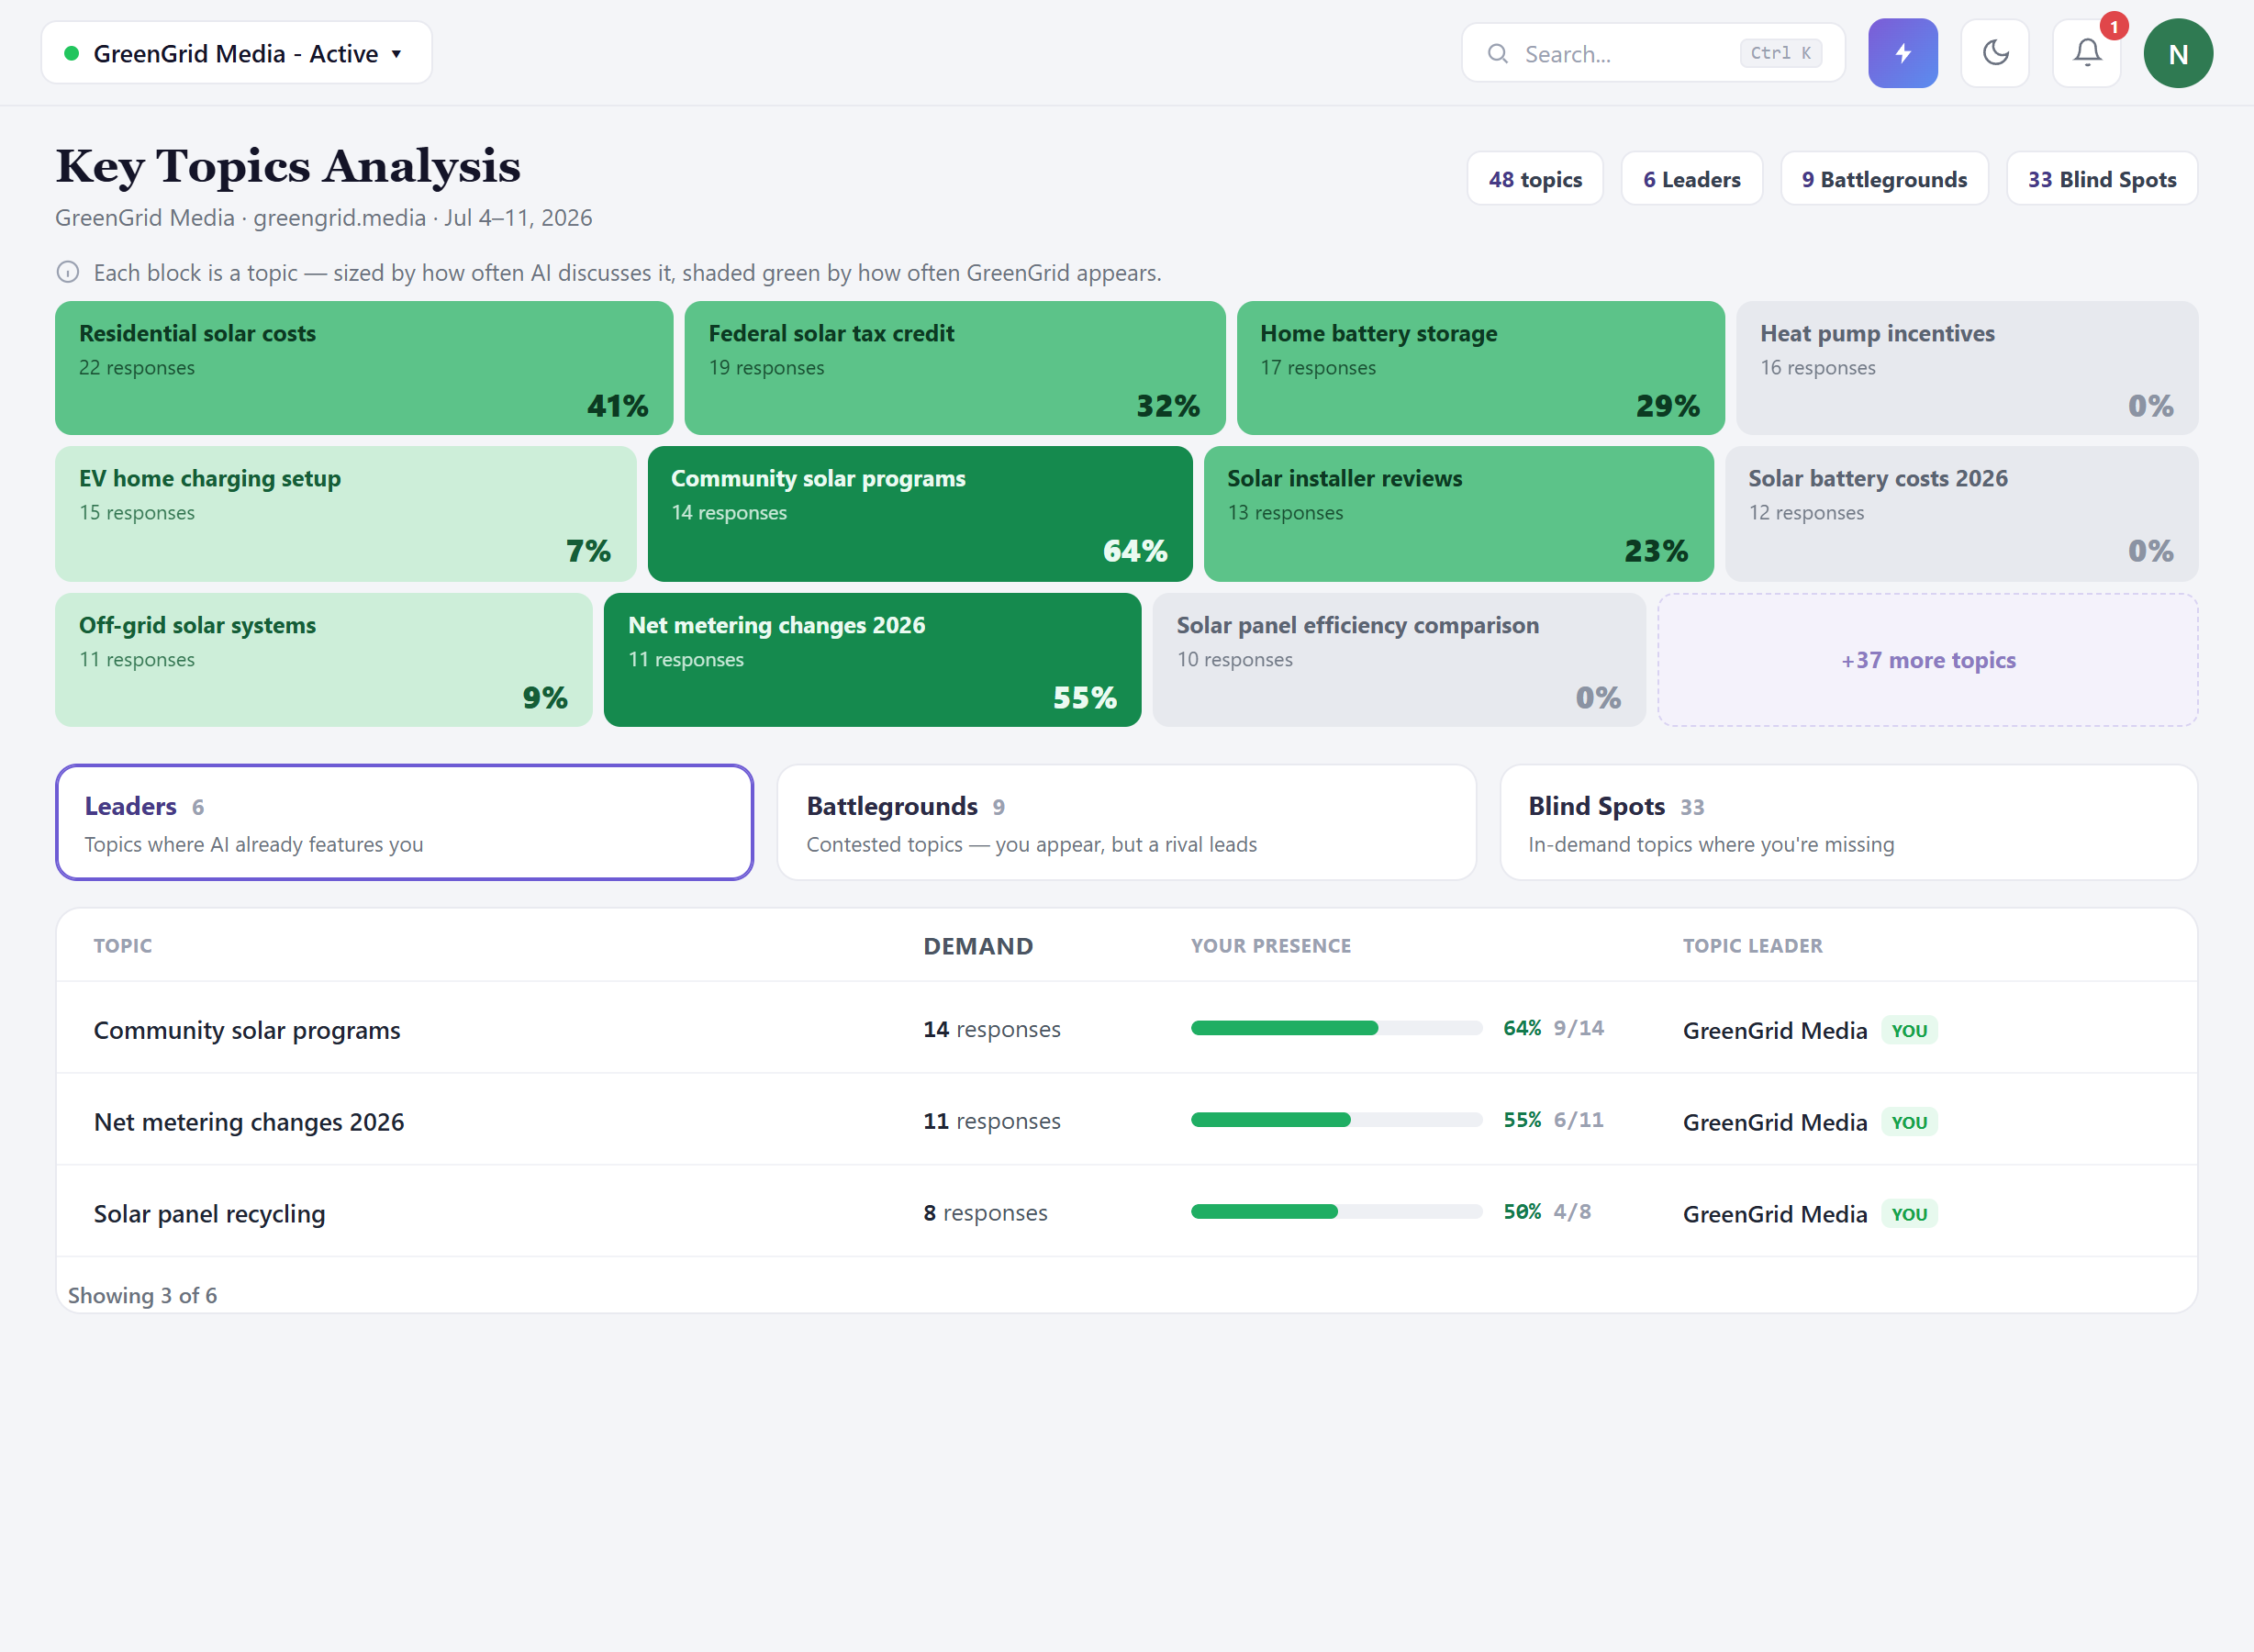Switch to the Blind Spots tab
This screenshot has width=2254, height=1652.
[1848, 822]
